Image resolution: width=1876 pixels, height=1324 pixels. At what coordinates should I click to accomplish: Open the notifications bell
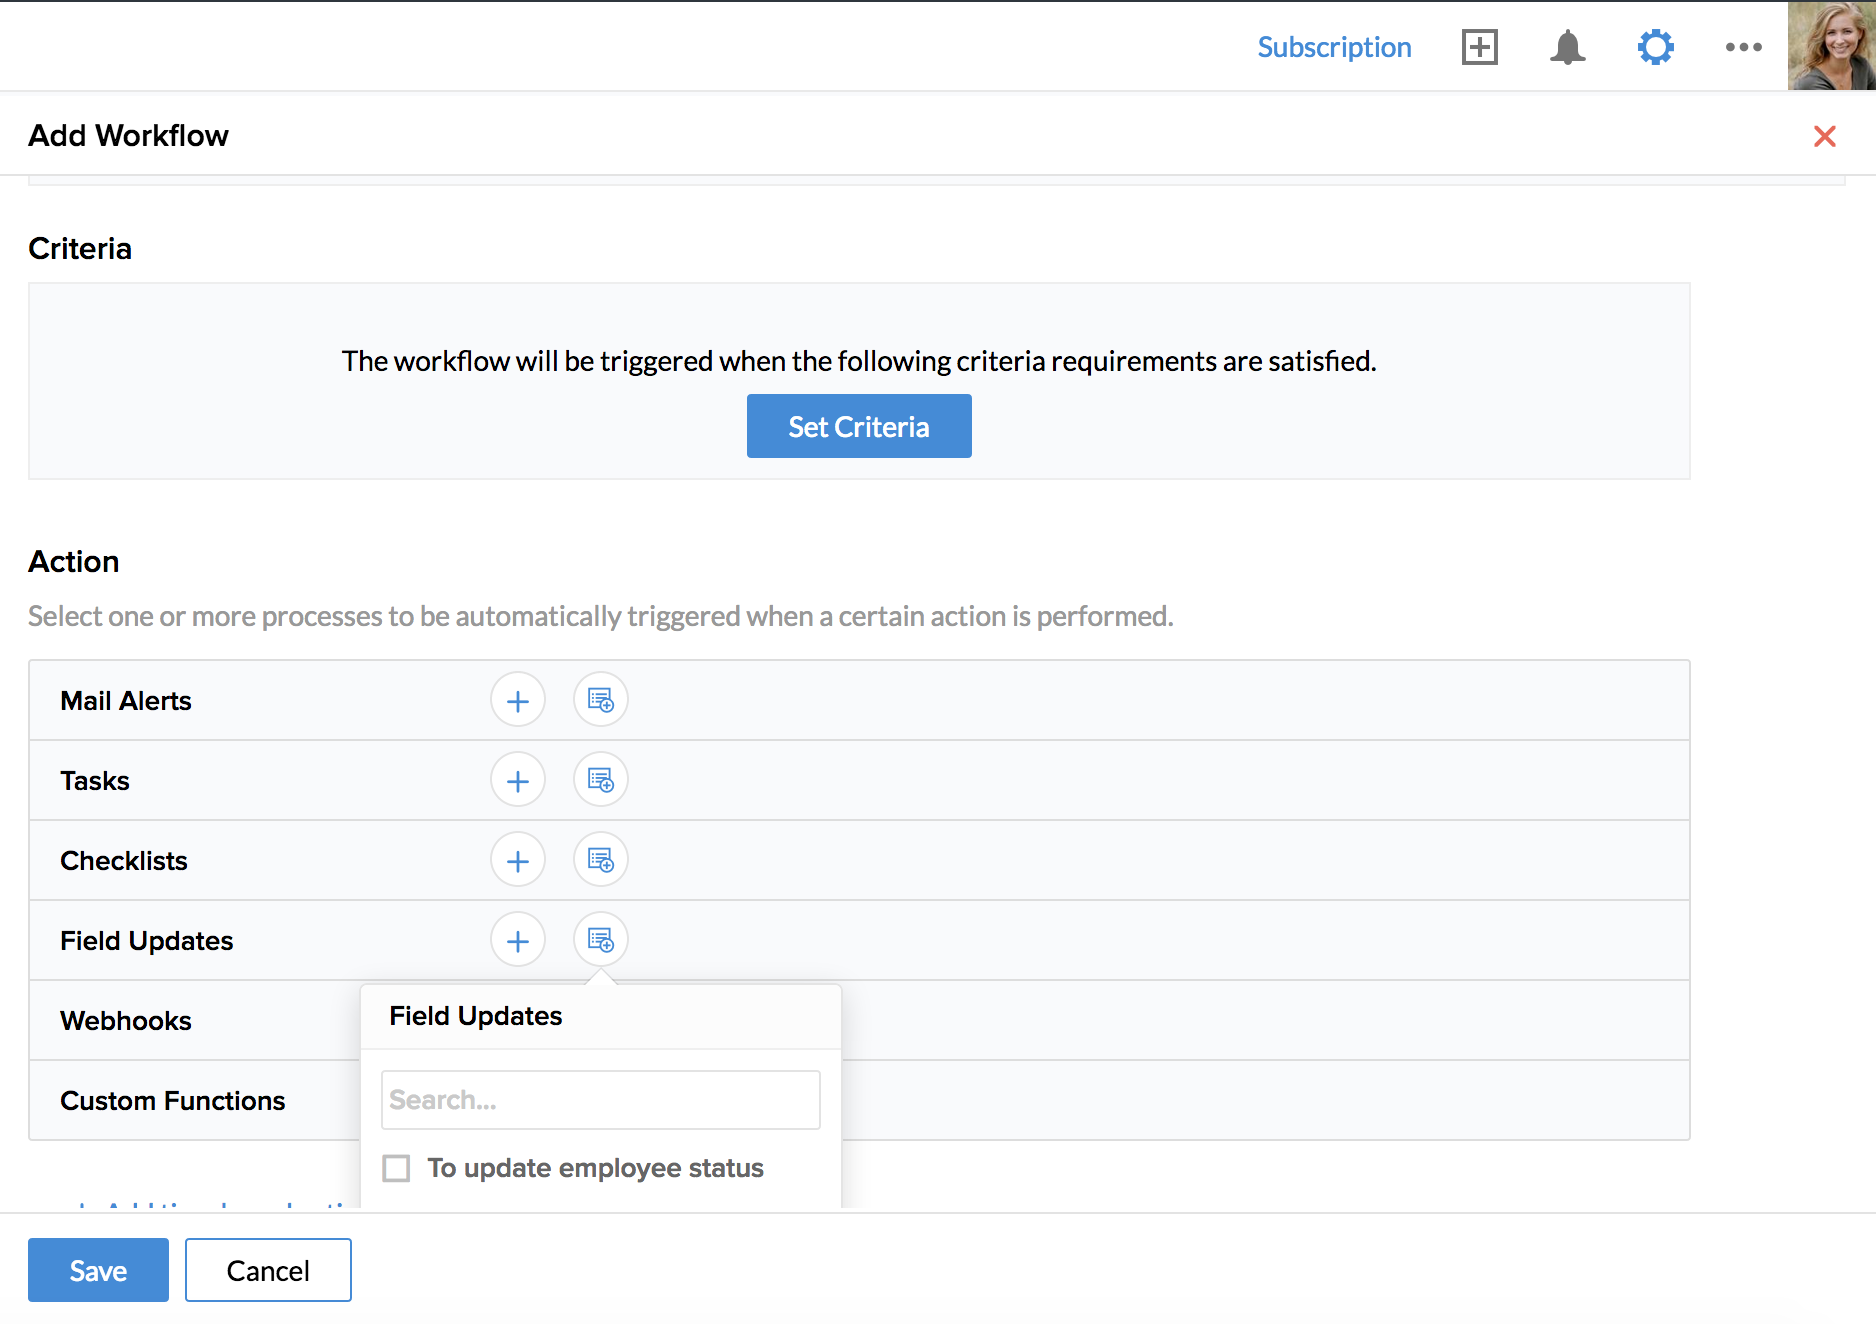click(1567, 47)
